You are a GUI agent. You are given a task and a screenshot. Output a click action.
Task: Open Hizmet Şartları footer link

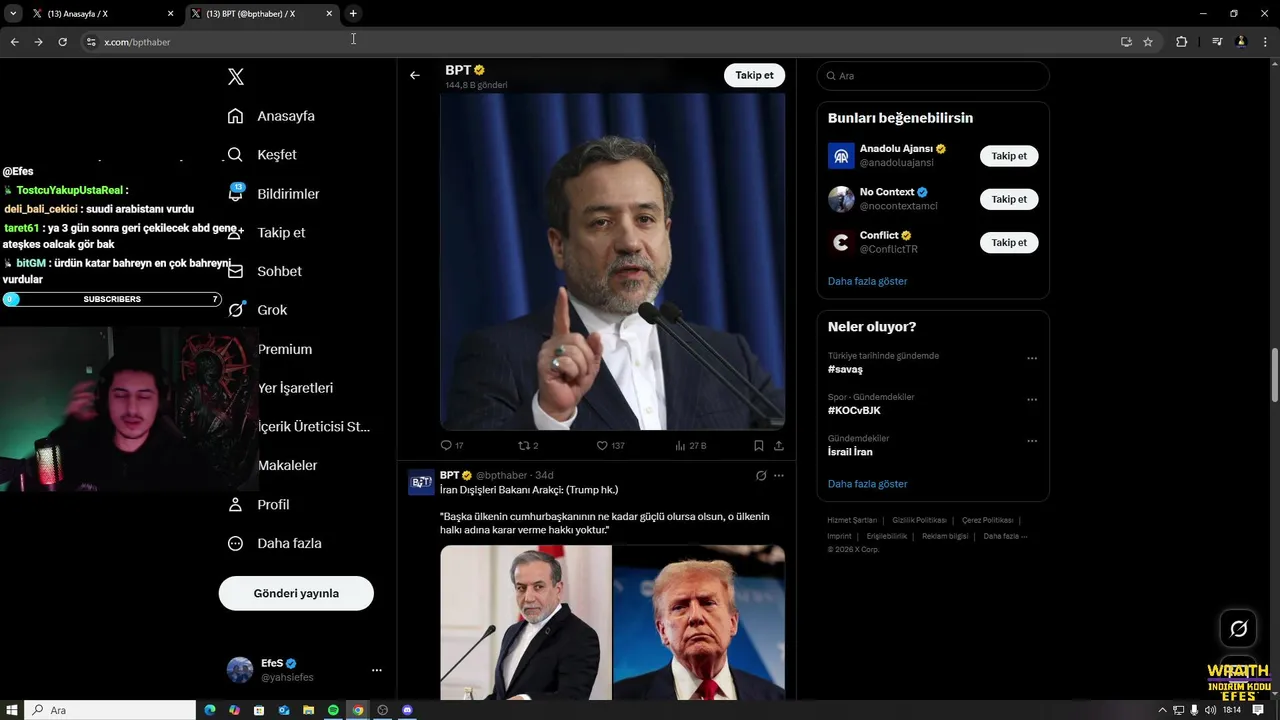coord(852,520)
